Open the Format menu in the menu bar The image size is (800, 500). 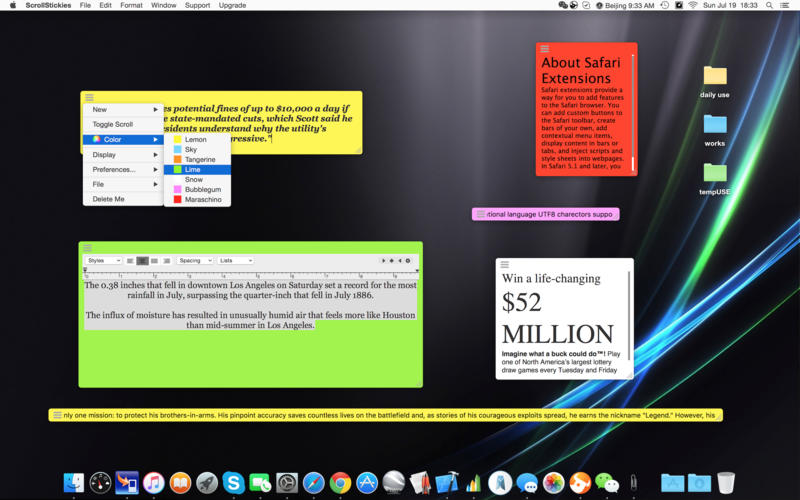pyautogui.click(x=131, y=5)
